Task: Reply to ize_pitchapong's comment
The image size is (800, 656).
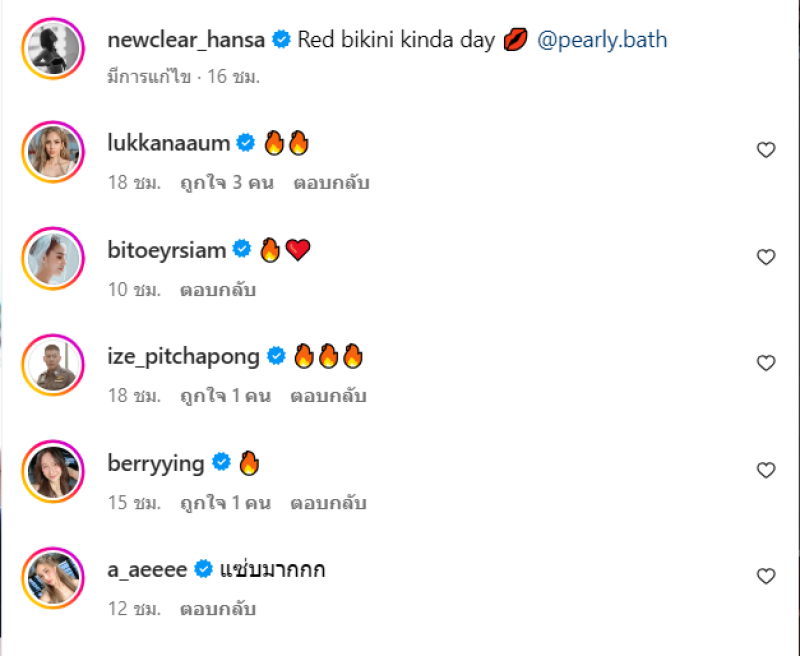Action: [x=329, y=396]
